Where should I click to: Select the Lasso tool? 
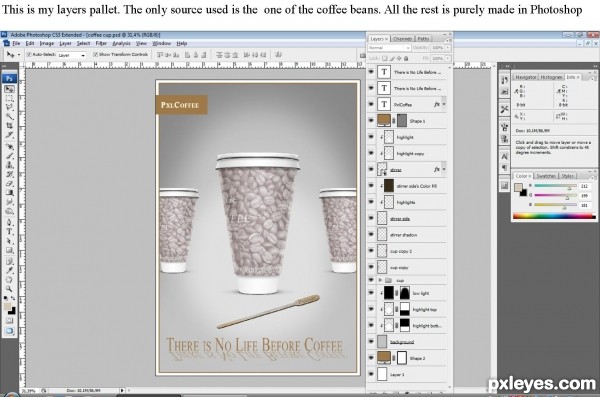pos(10,108)
